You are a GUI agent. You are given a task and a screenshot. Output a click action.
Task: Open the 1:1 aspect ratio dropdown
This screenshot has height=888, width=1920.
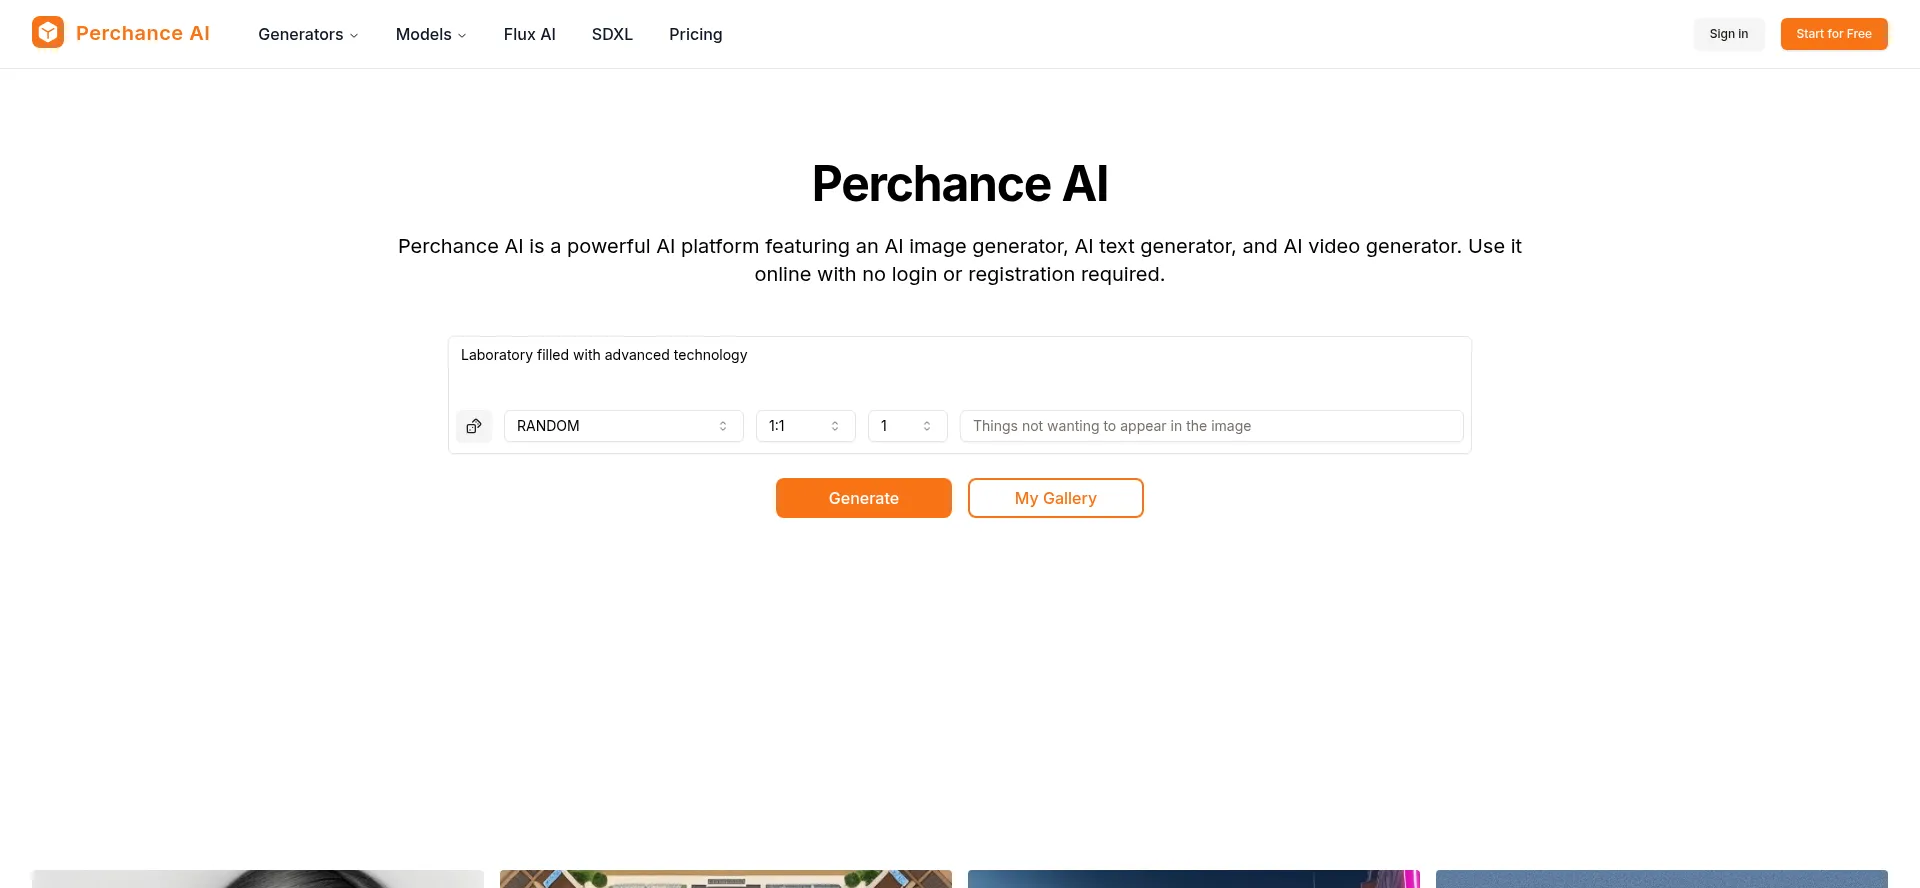(x=805, y=426)
